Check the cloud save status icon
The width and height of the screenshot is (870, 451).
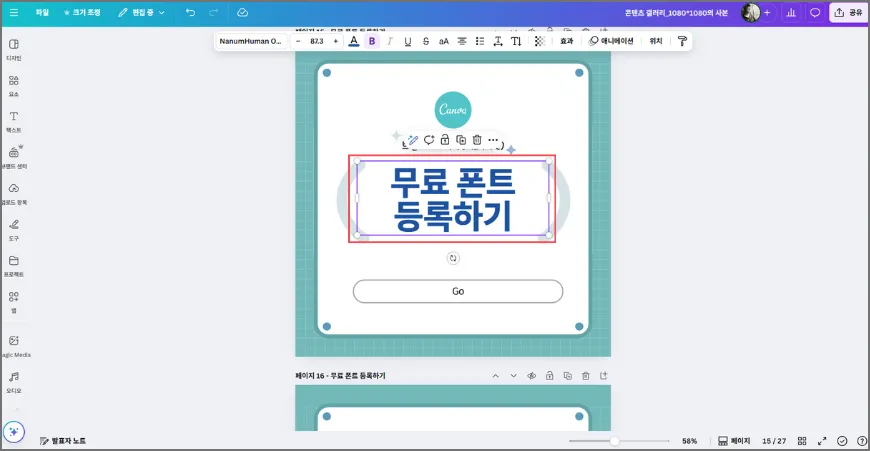242,12
